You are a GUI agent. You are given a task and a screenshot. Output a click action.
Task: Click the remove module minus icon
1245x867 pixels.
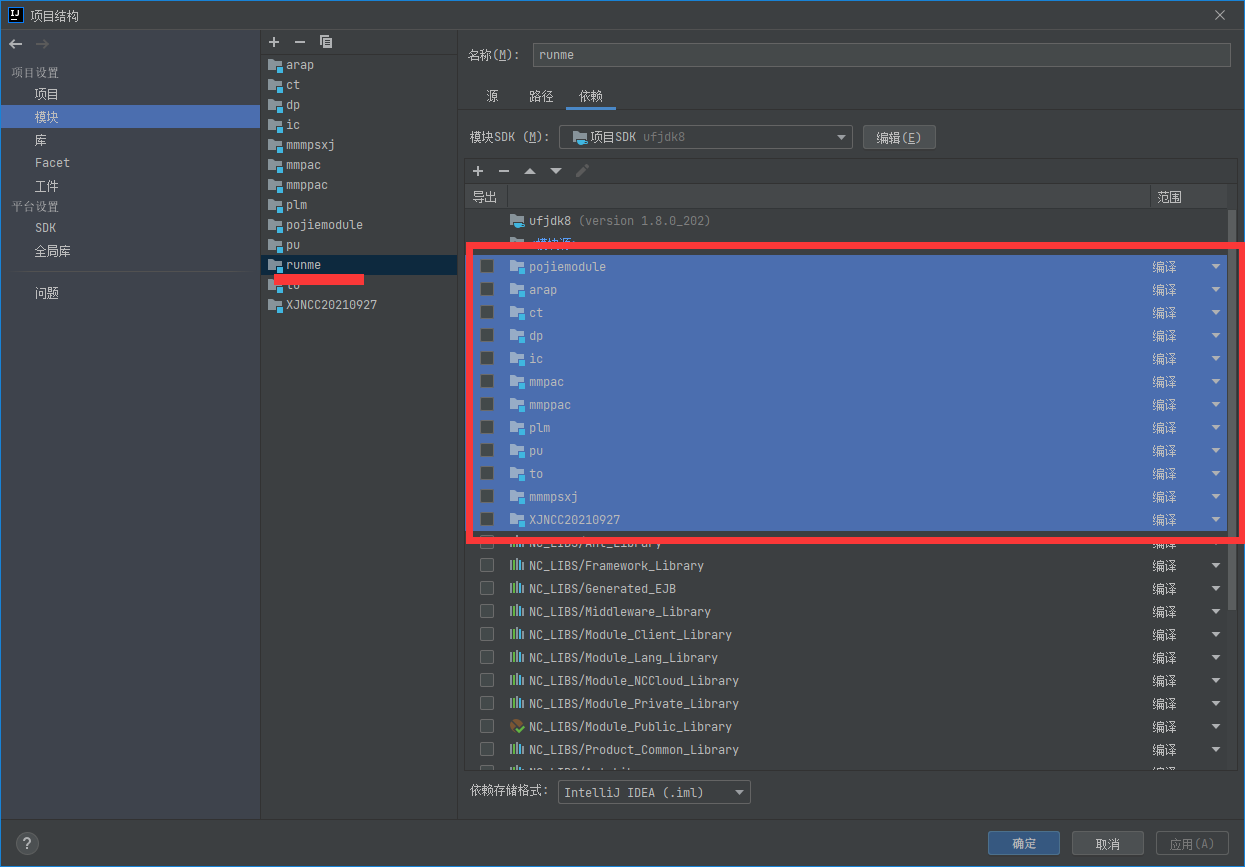(x=299, y=42)
